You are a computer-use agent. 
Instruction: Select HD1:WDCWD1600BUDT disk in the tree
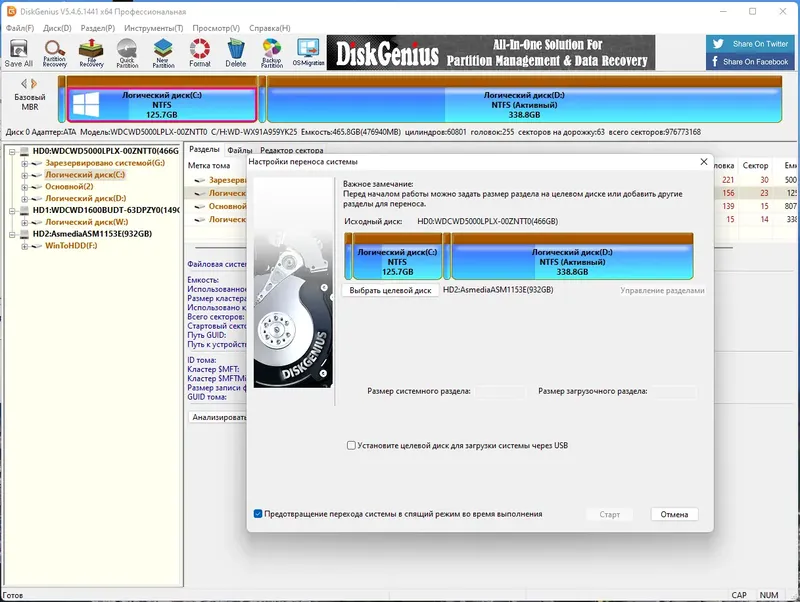coord(106,210)
